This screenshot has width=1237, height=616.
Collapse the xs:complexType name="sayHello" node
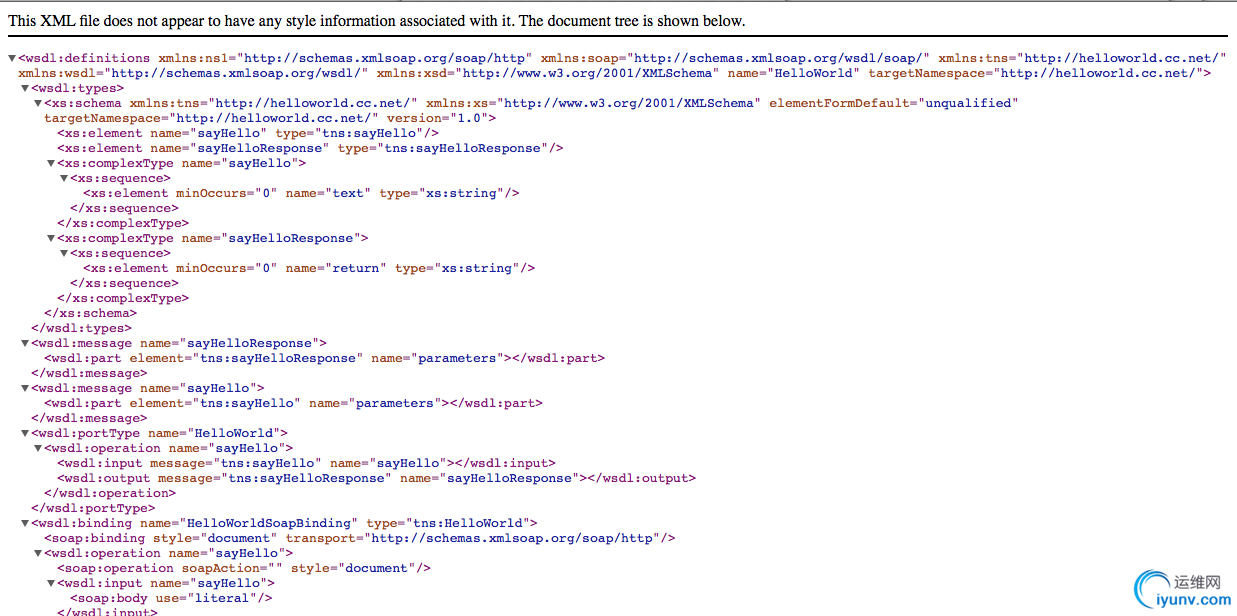[x=51, y=163]
